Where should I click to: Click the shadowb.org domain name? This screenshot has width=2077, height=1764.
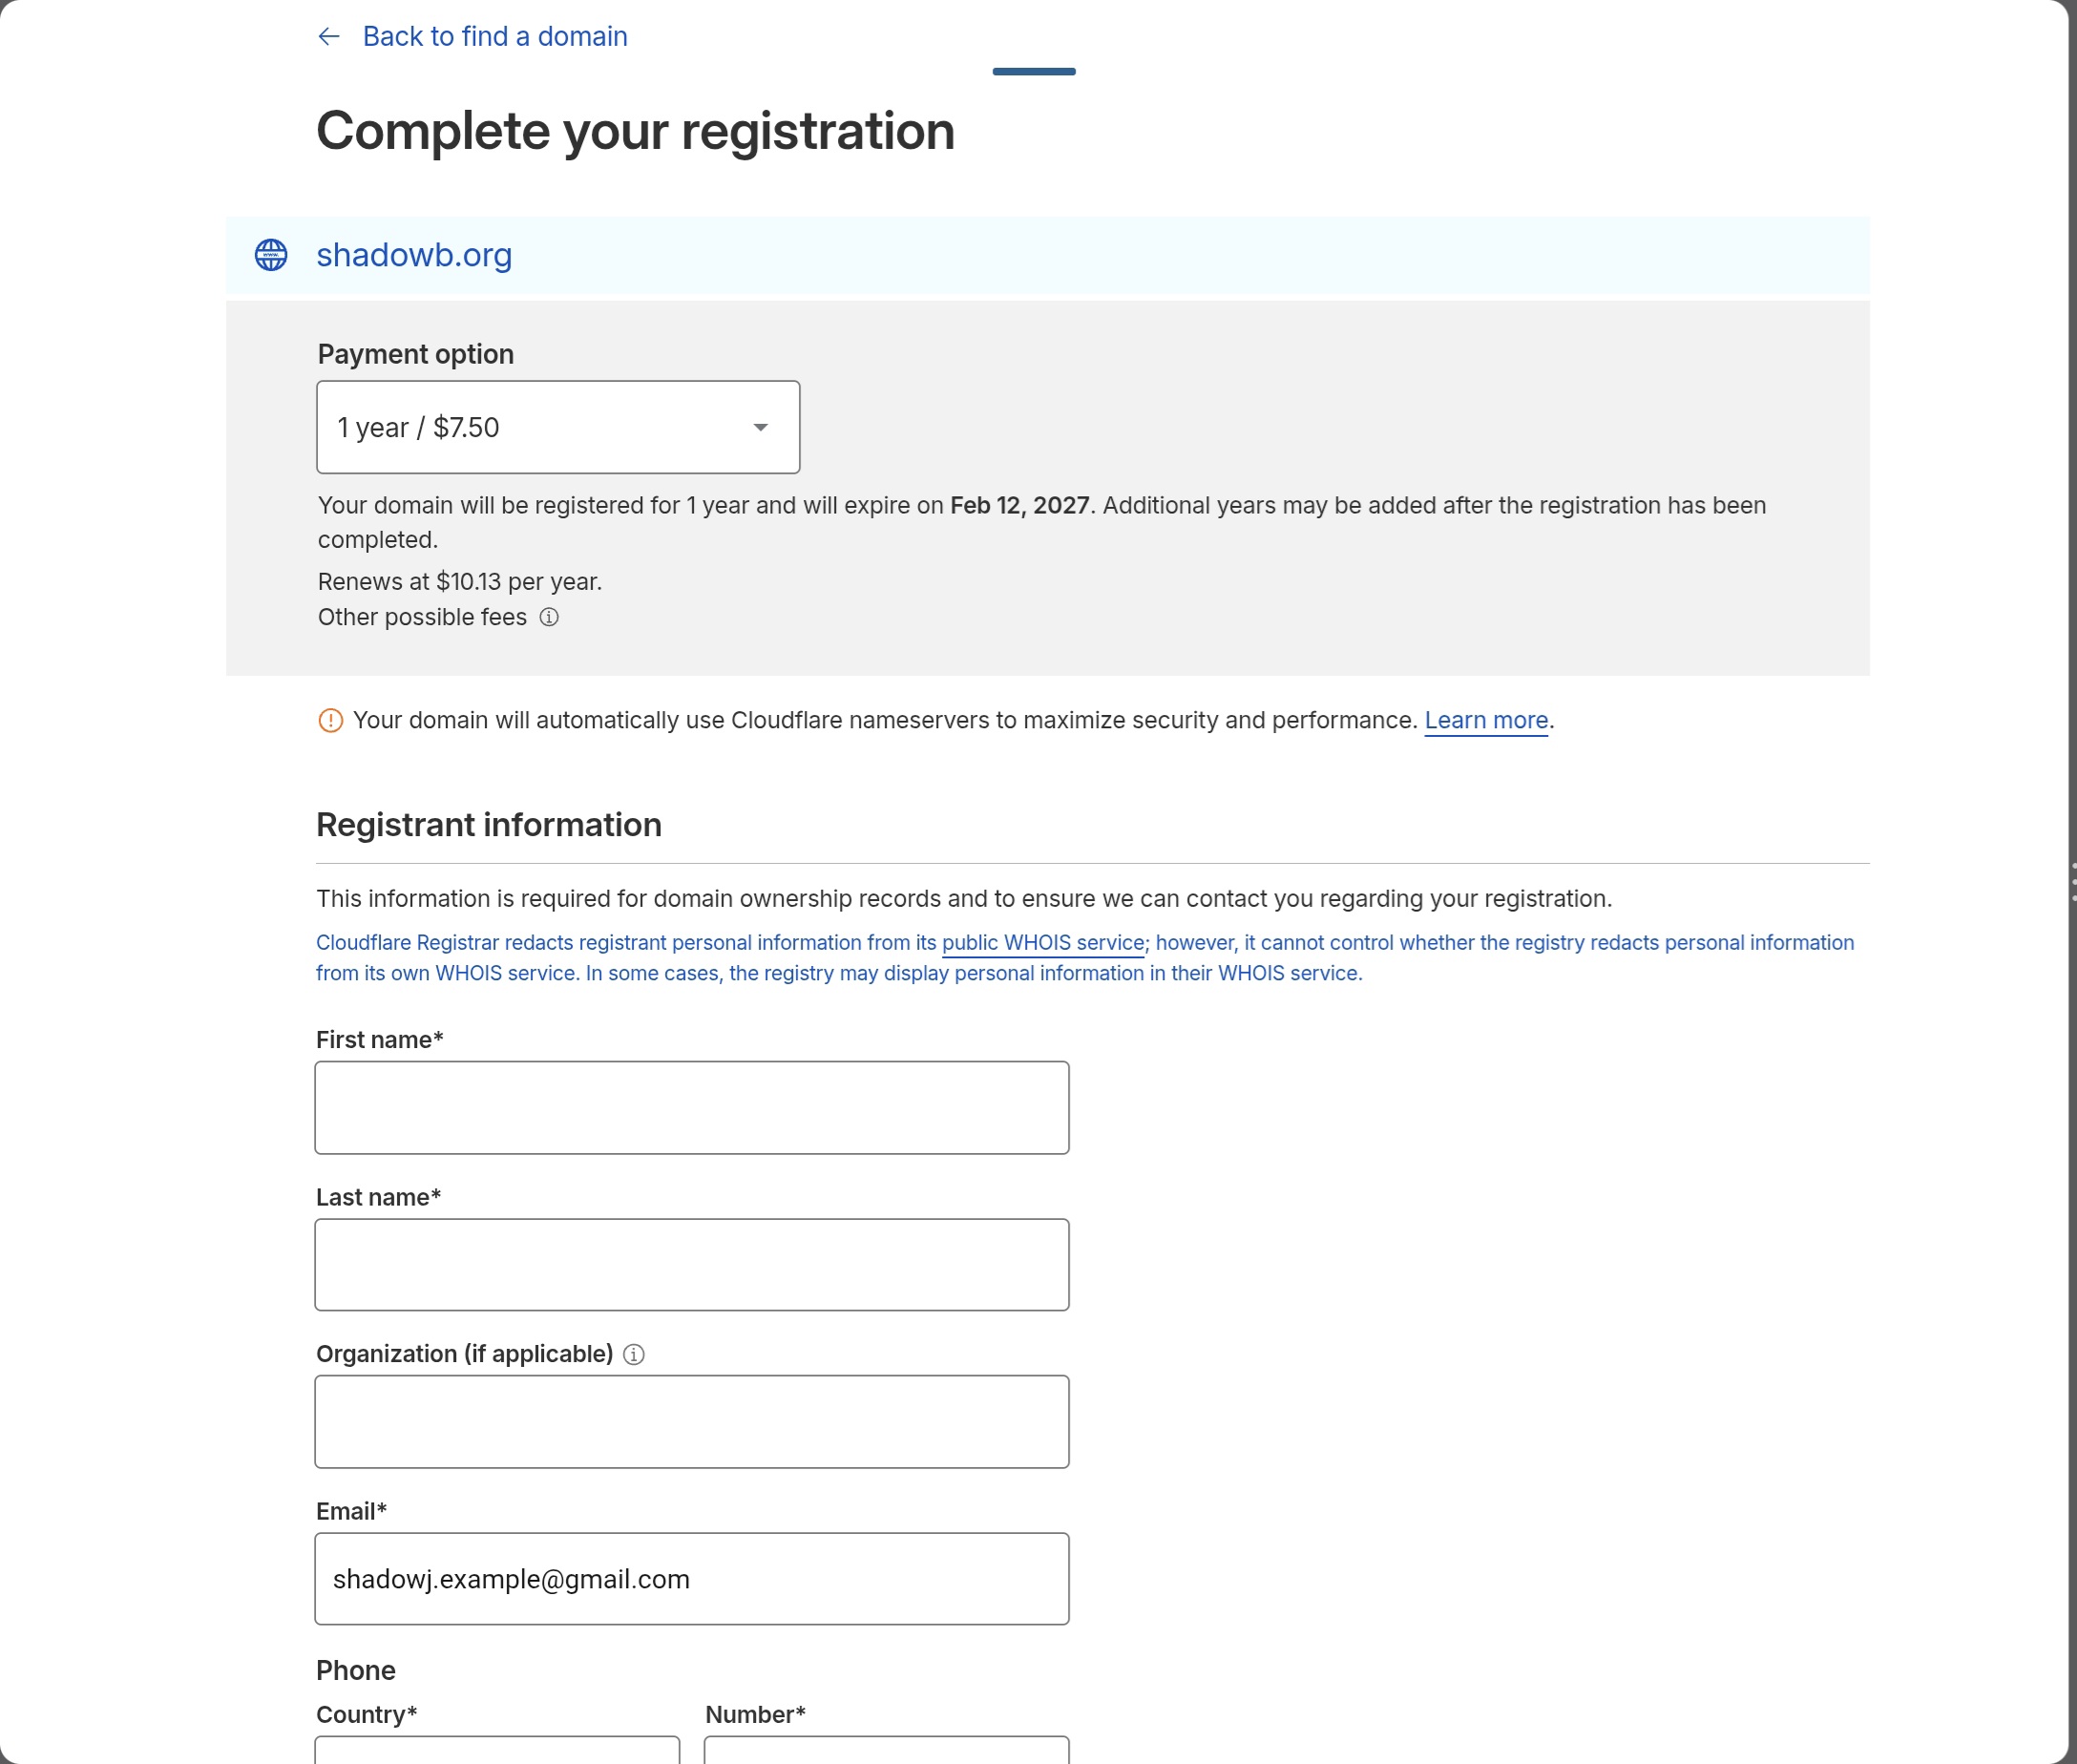click(414, 255)
